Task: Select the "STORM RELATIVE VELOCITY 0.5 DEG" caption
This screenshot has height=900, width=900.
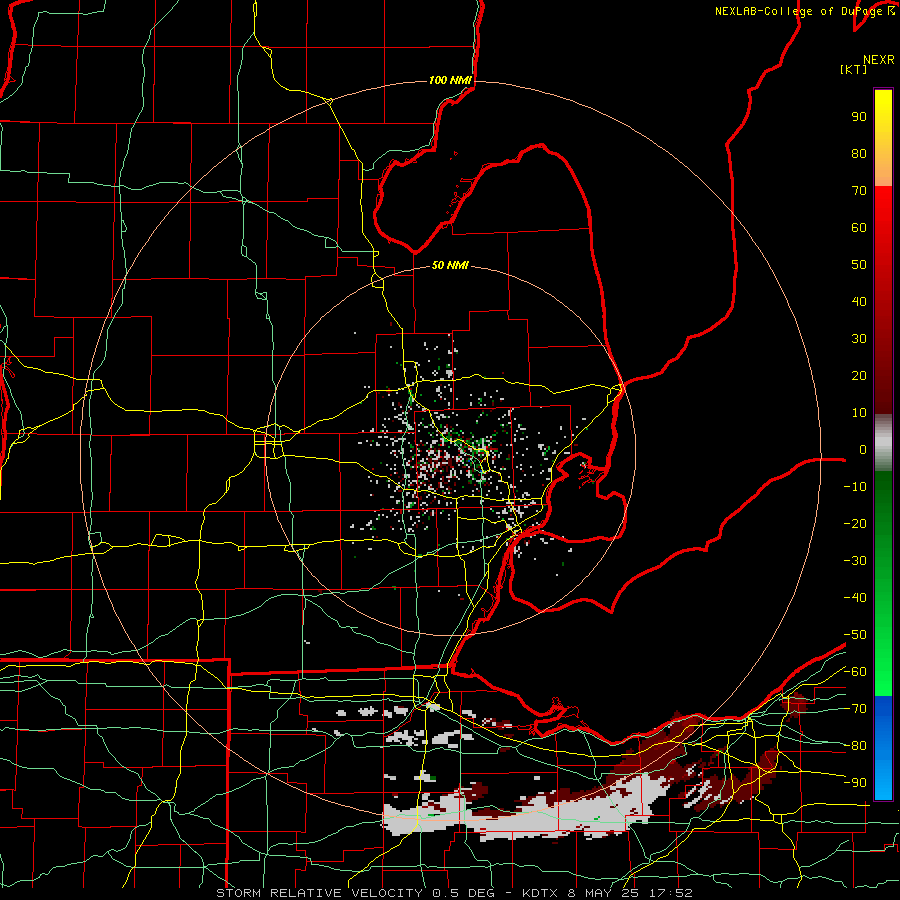Action: (355, 893)
